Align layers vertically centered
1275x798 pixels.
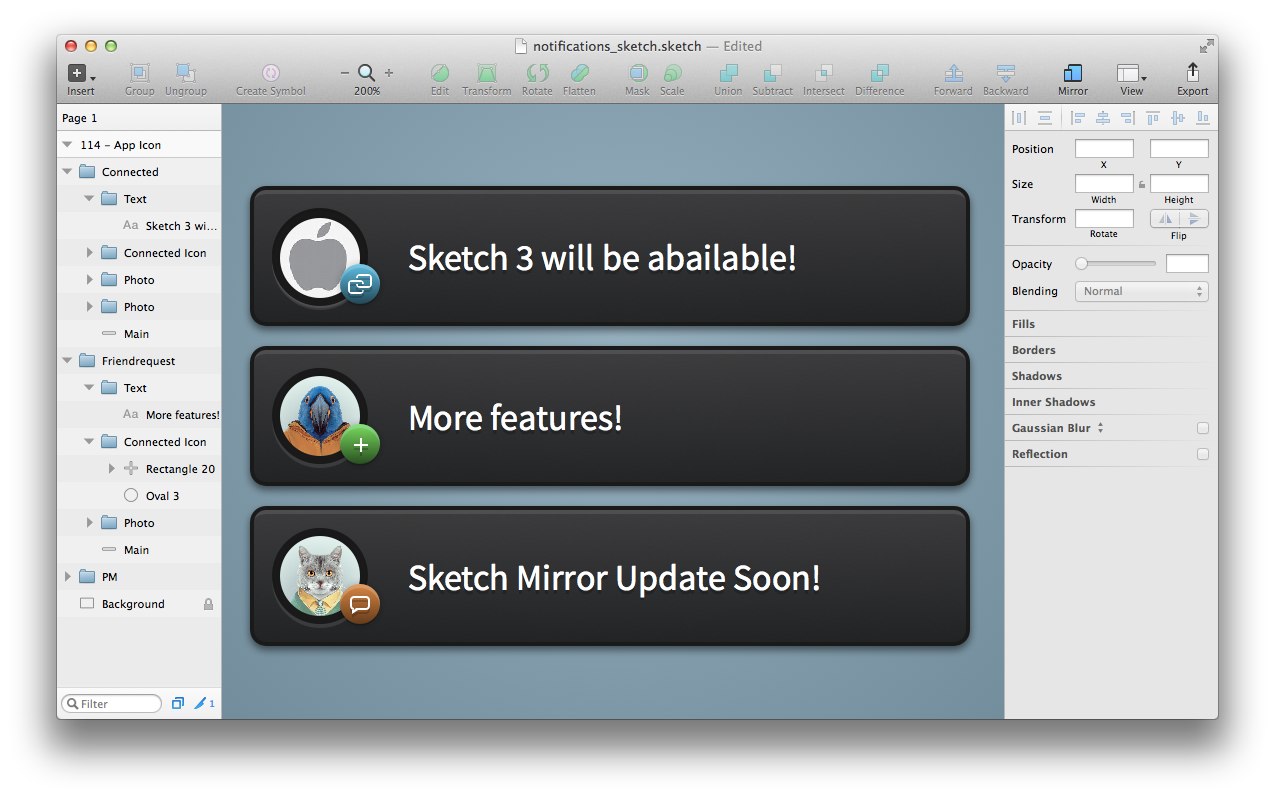pos(1178,118)
